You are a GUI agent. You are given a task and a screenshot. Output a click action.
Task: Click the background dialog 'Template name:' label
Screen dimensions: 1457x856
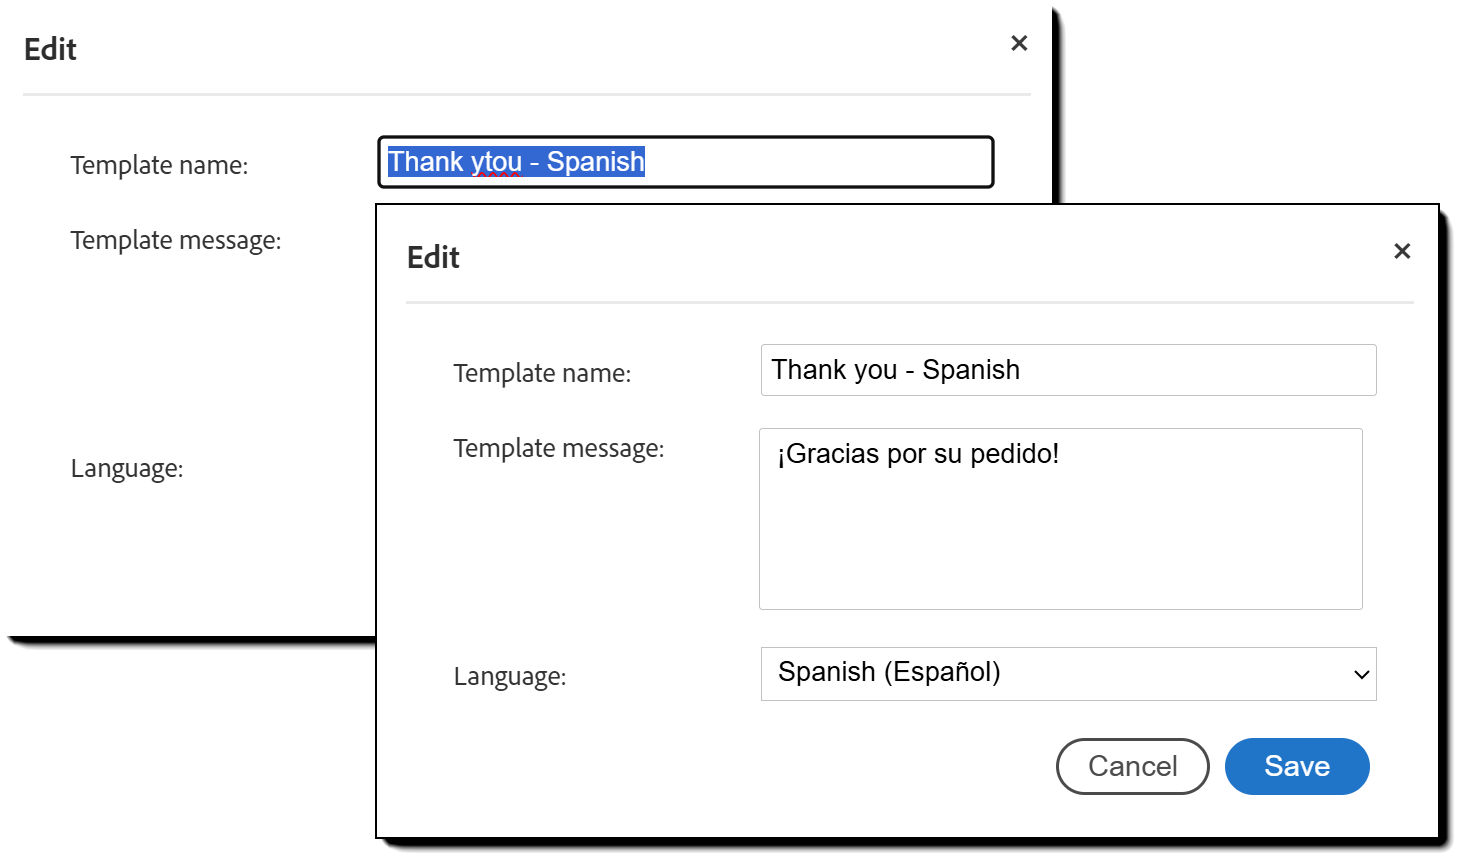point(159,165)
